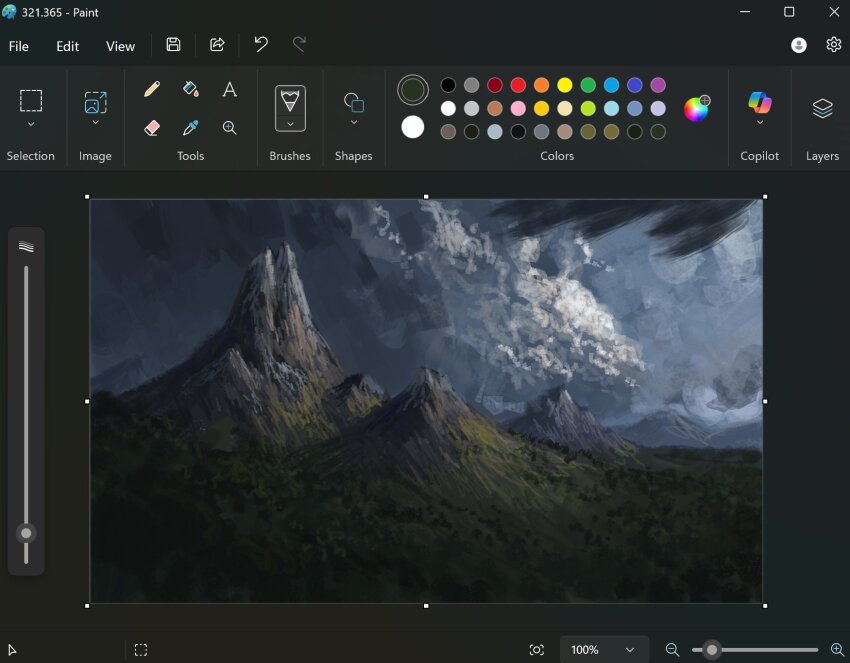The image size is (850, 663).
Task: Undo the last action
Action: 261,45
